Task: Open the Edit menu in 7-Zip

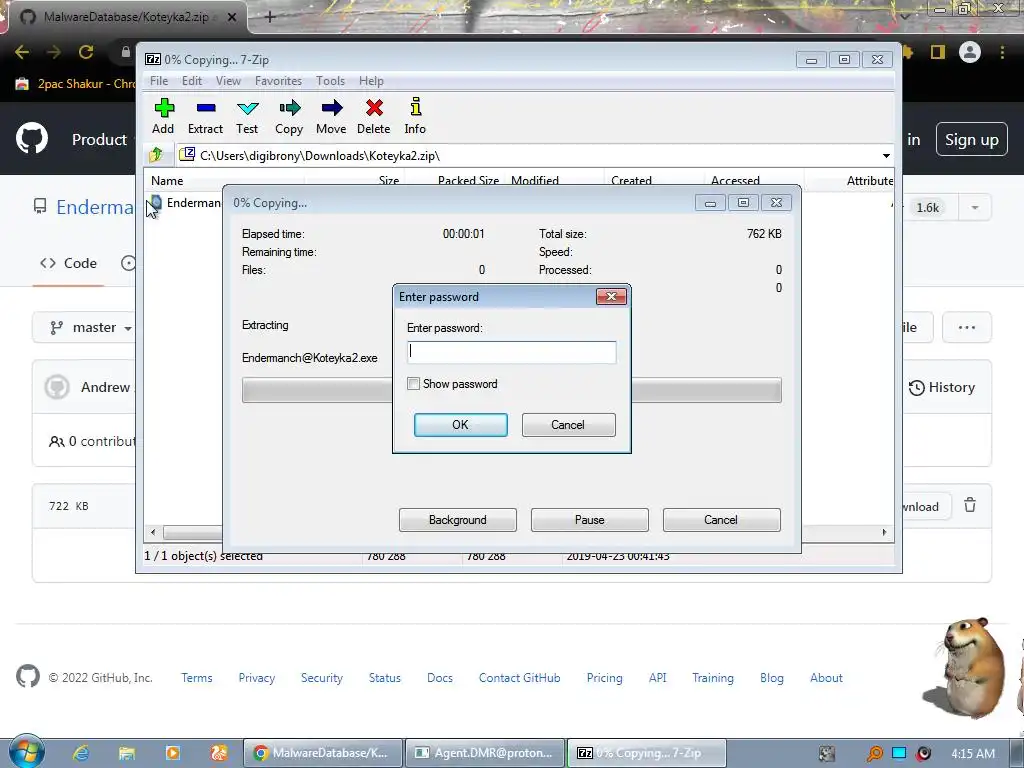Action: point(191,80)
